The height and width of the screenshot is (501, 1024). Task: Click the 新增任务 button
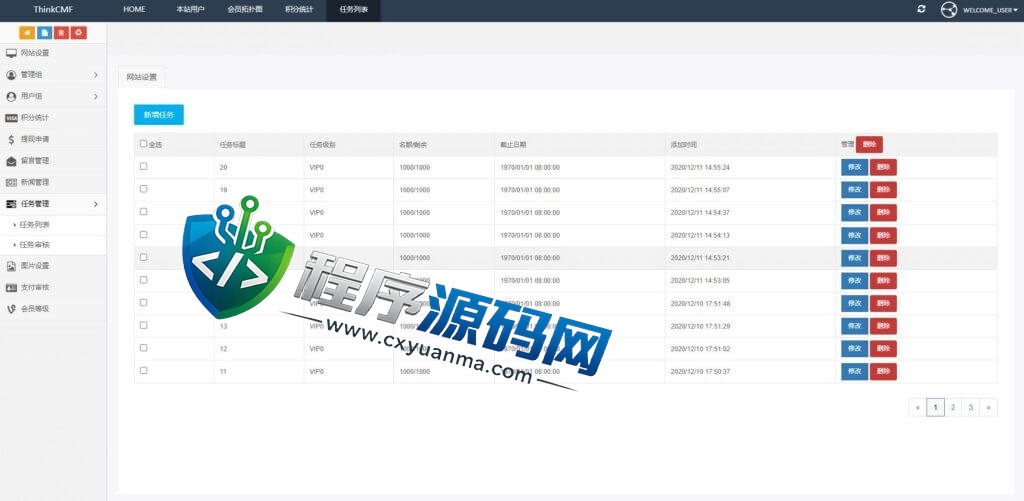point(159,114)
